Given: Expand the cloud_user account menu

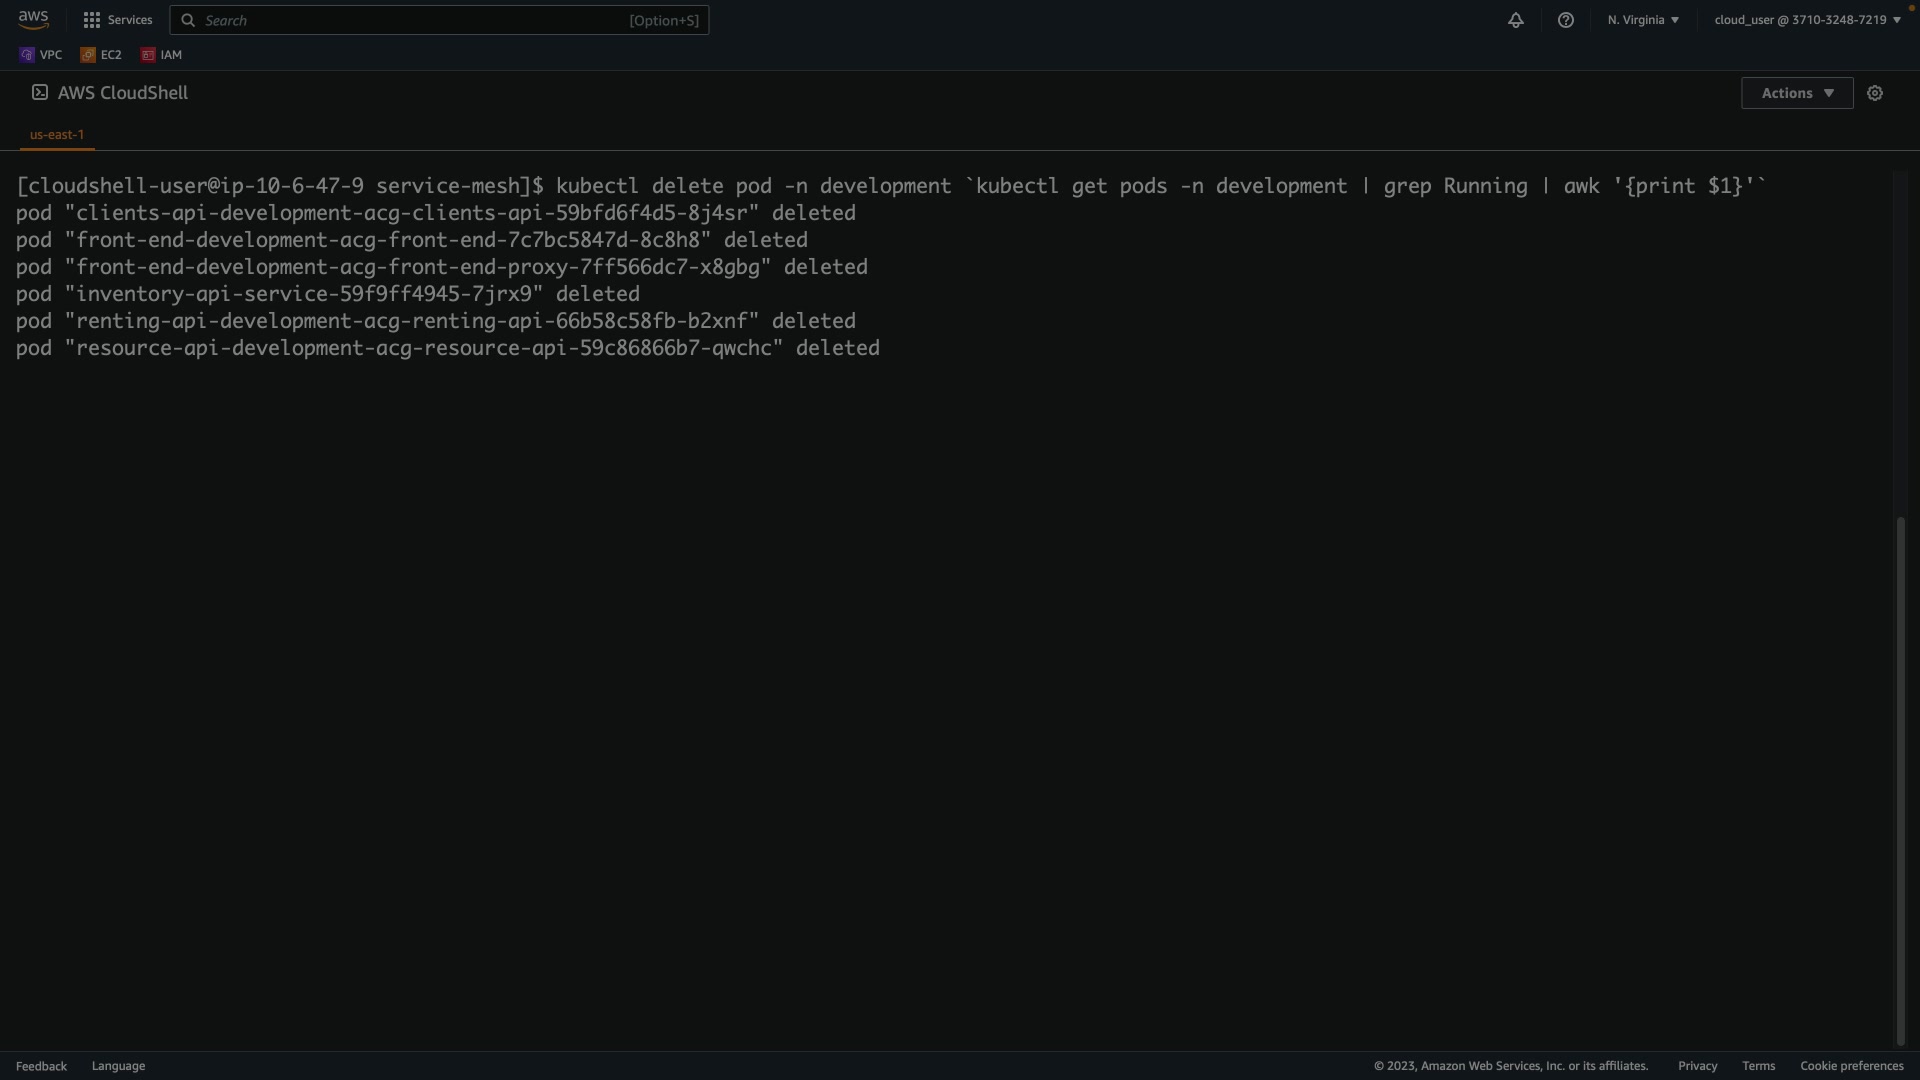Looking at the screenshot, I should pos(1807,20).
